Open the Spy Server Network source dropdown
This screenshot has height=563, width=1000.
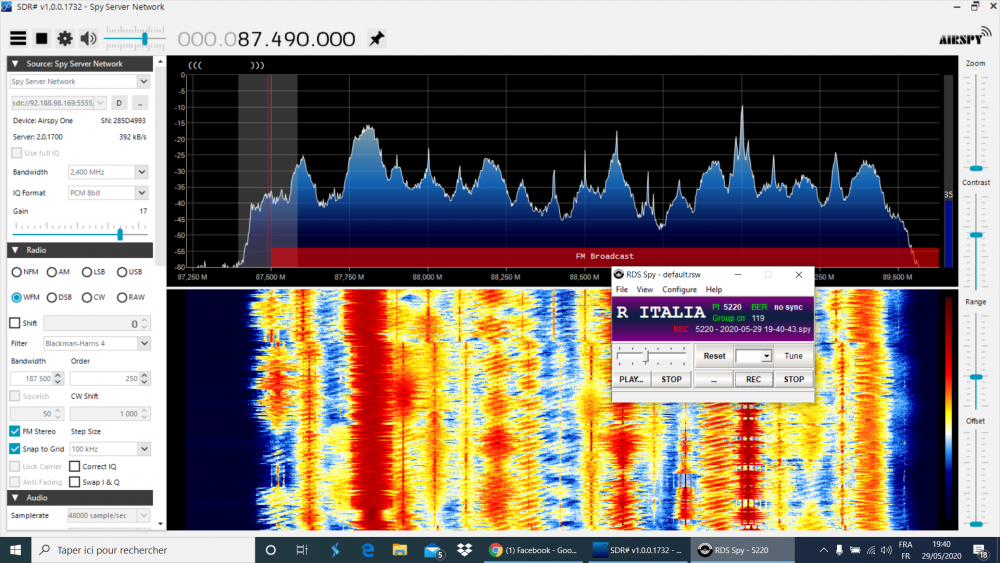143,82
